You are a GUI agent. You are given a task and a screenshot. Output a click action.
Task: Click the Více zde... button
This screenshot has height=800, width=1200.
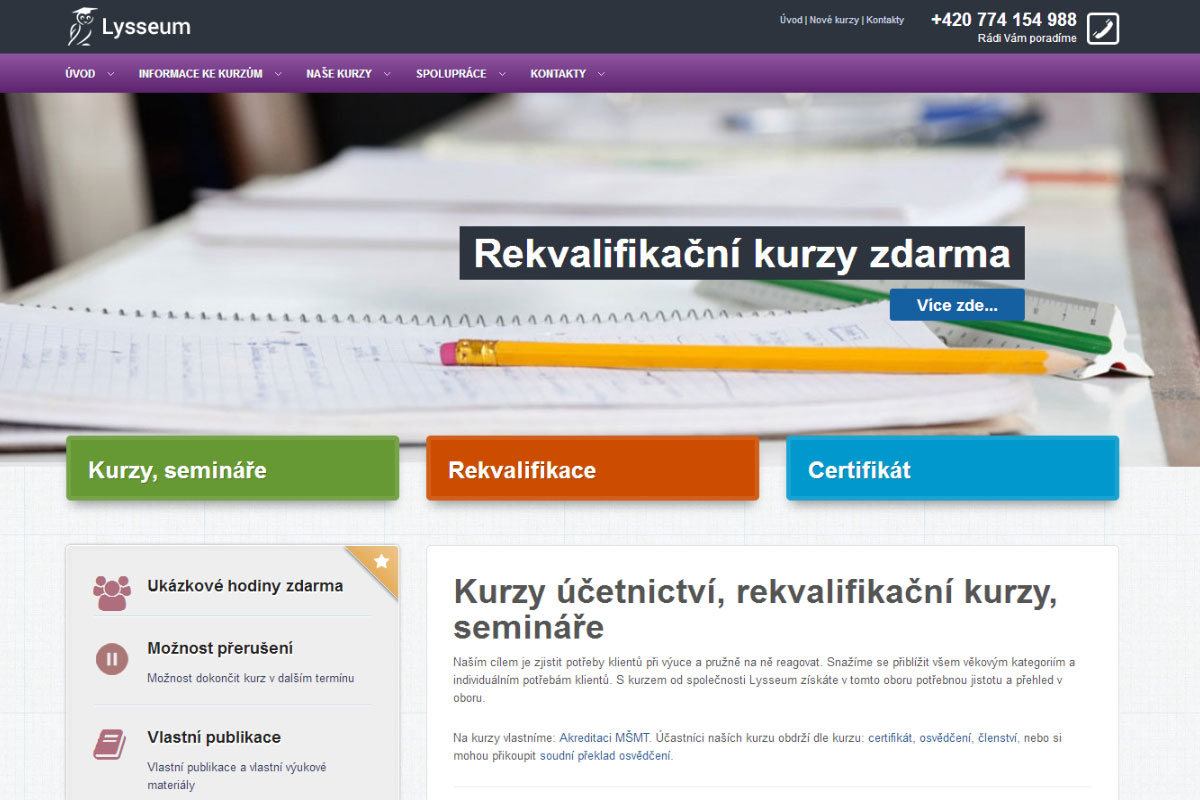(957, 305)
